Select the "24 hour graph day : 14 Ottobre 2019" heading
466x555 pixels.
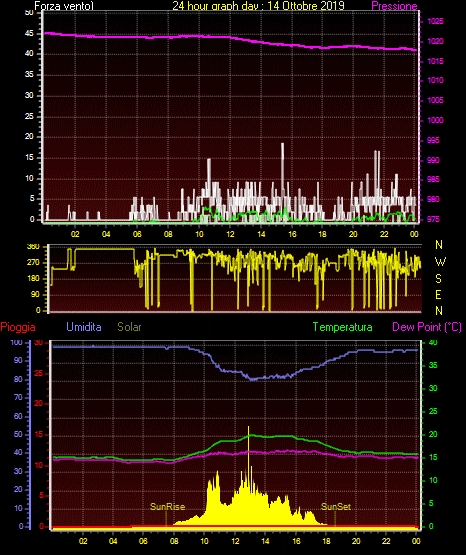[258, 6]
